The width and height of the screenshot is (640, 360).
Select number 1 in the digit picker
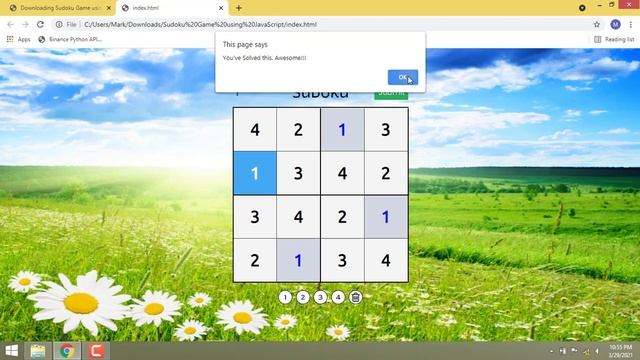click(285, 297)
